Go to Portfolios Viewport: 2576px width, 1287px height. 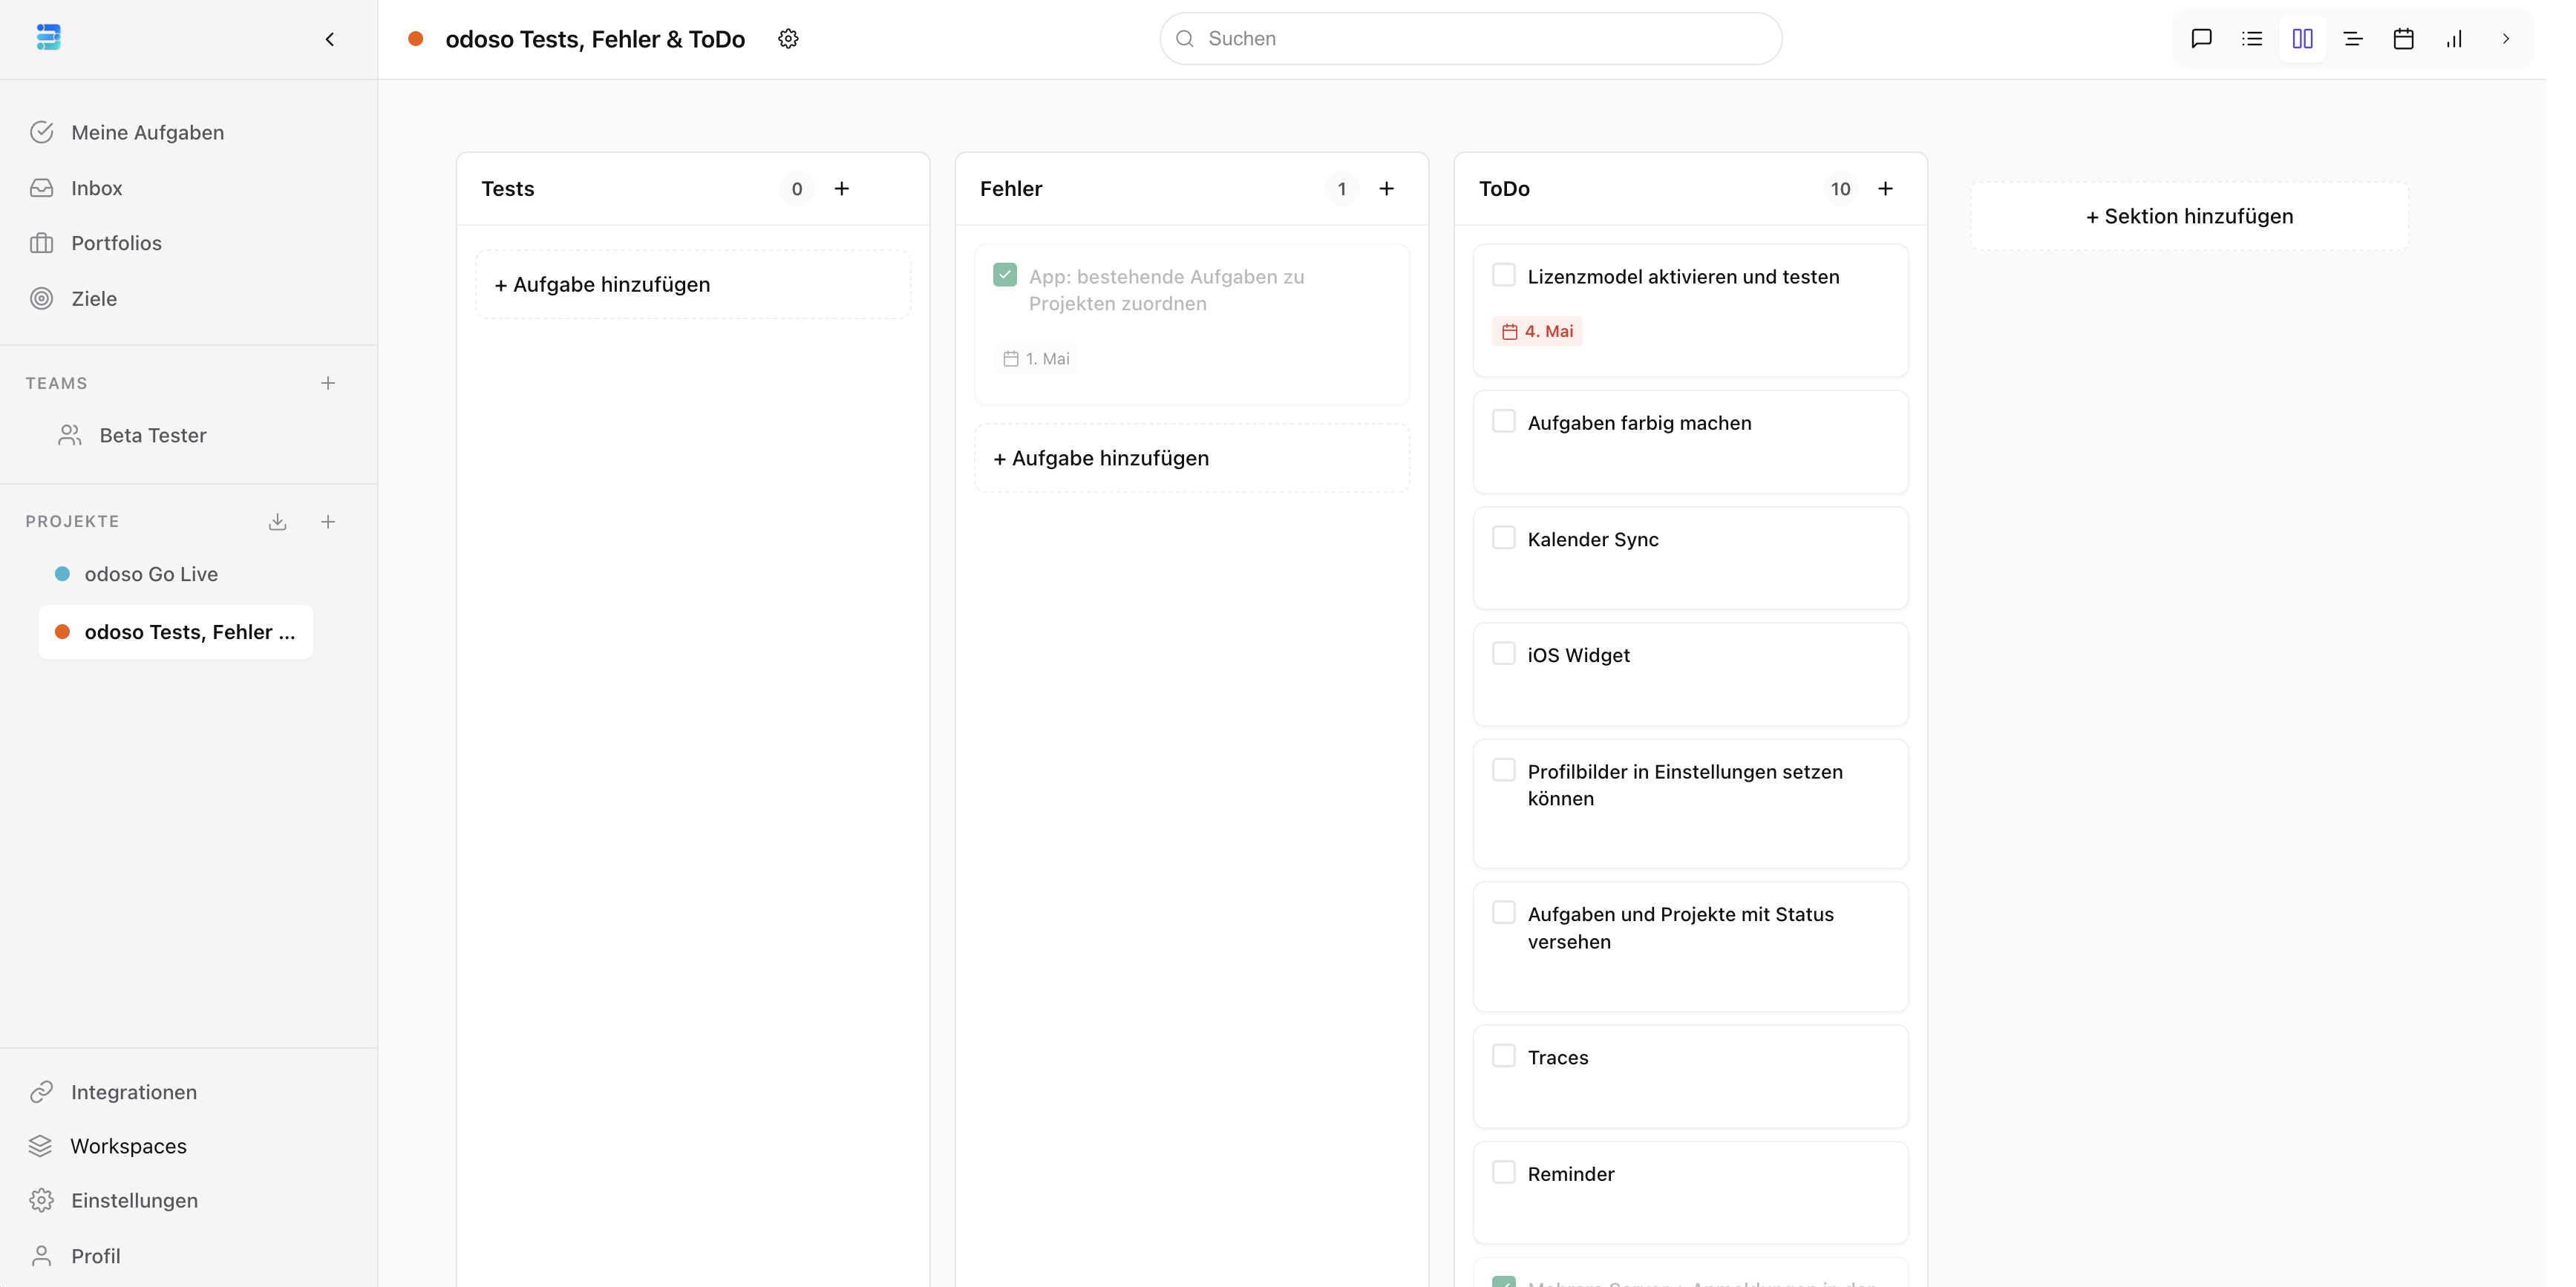116,243
